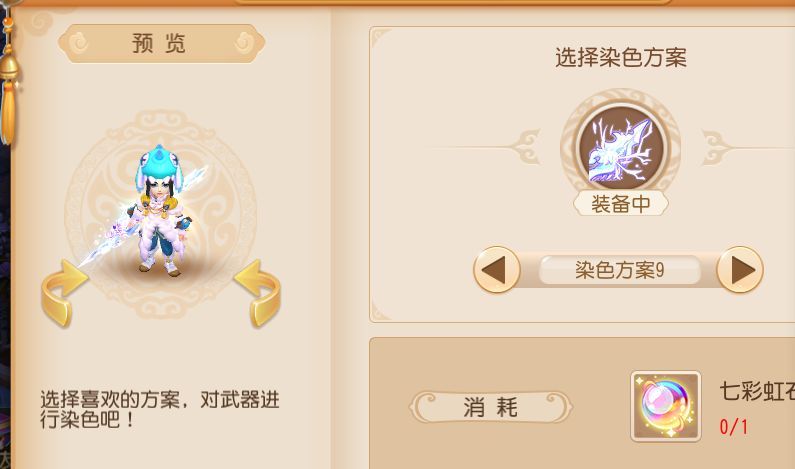The width and height of the screenshot is (795, 469).
Task: Select the 选择染色方案 panel title
Action: pyautogui.click(x=621, y=58)
